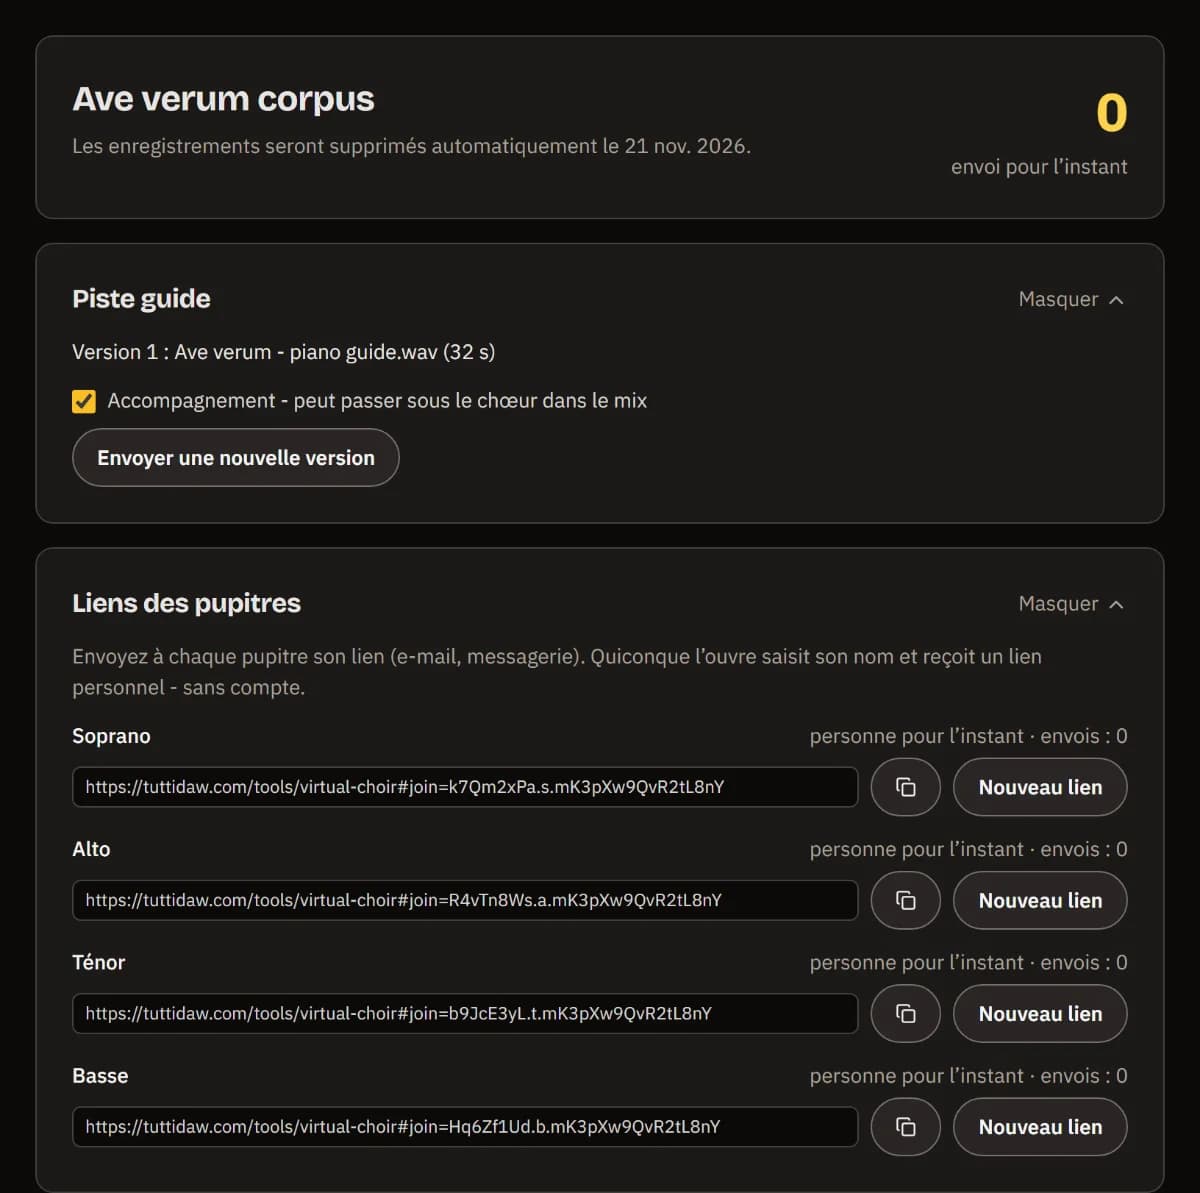
Task: Uncheck the Accompagnement checkbox
Action: point(84,401)
